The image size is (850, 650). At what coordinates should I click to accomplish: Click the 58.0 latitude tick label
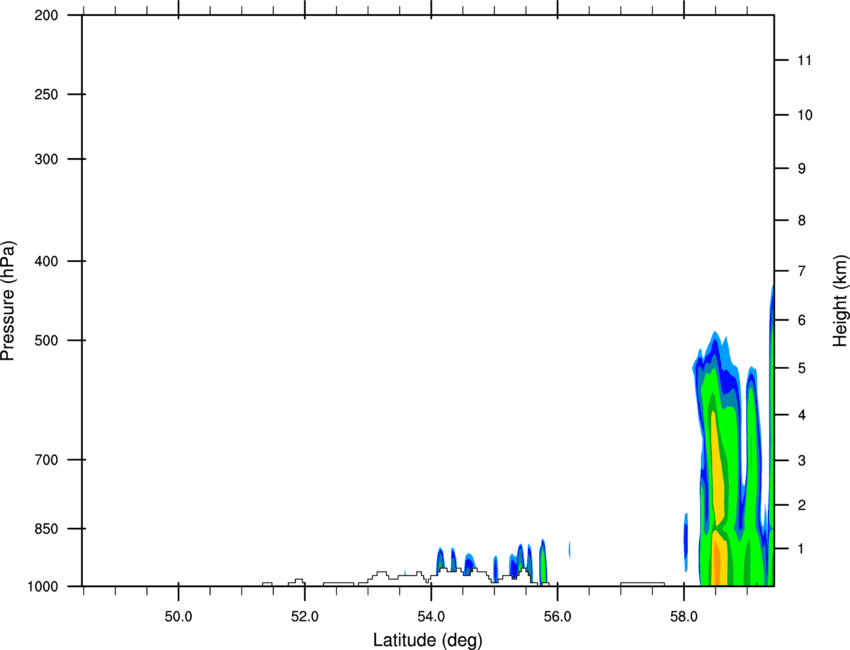(x=684, y=616)
